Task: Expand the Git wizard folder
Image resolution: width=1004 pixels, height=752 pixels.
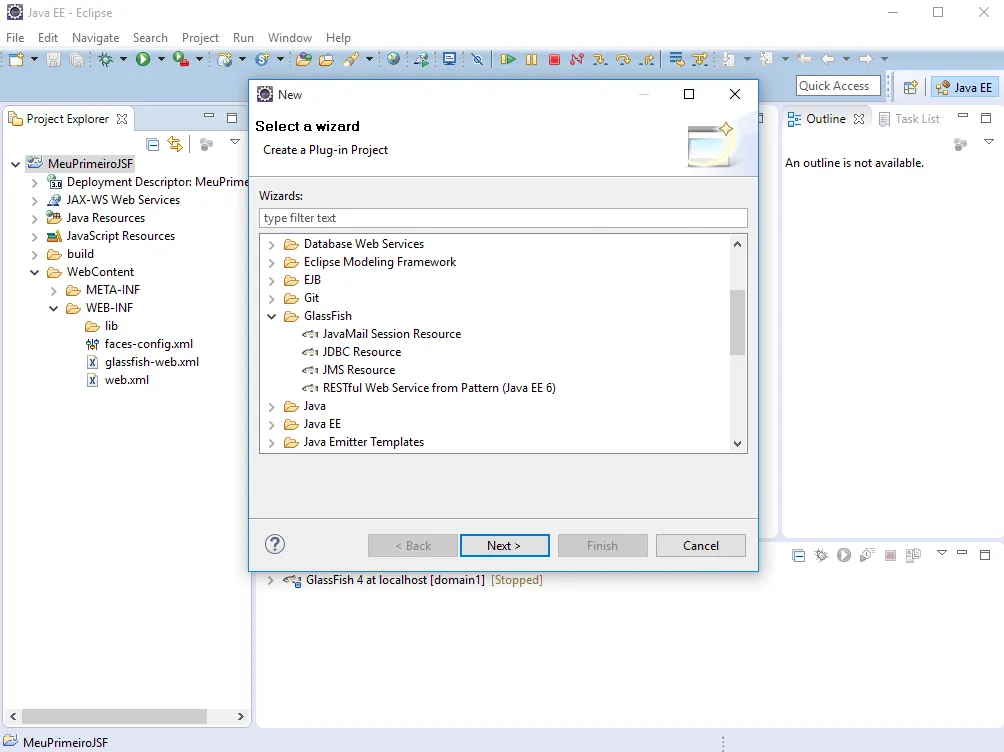Action: (x=271, y=298)
